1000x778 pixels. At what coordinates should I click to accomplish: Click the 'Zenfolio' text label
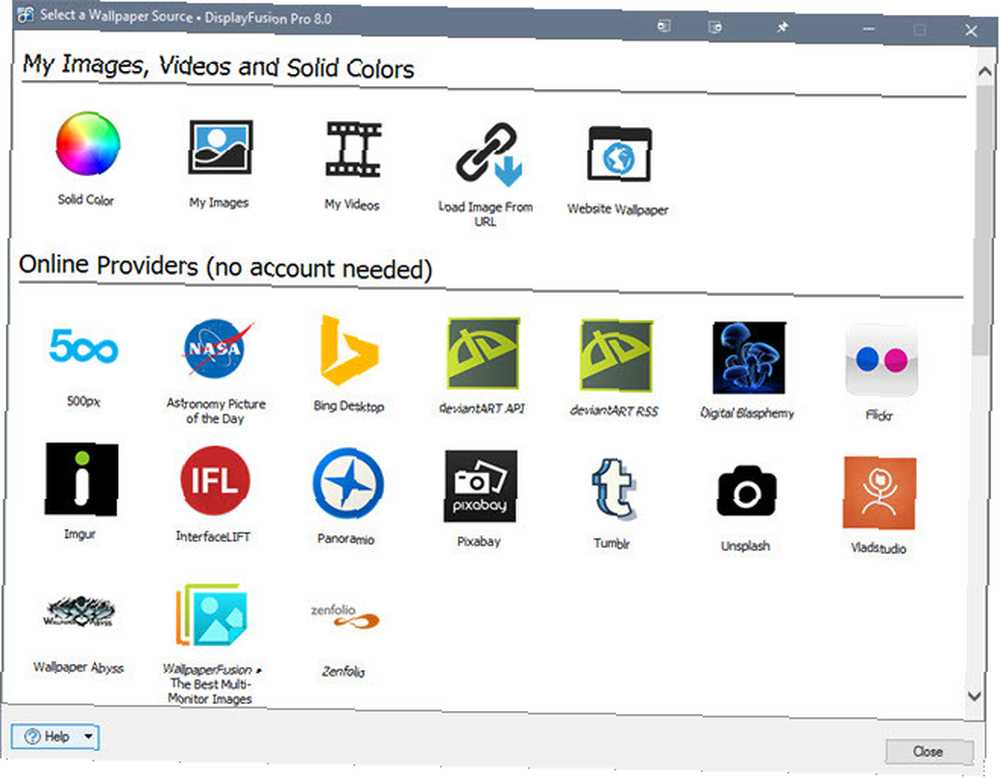(344, 672)
